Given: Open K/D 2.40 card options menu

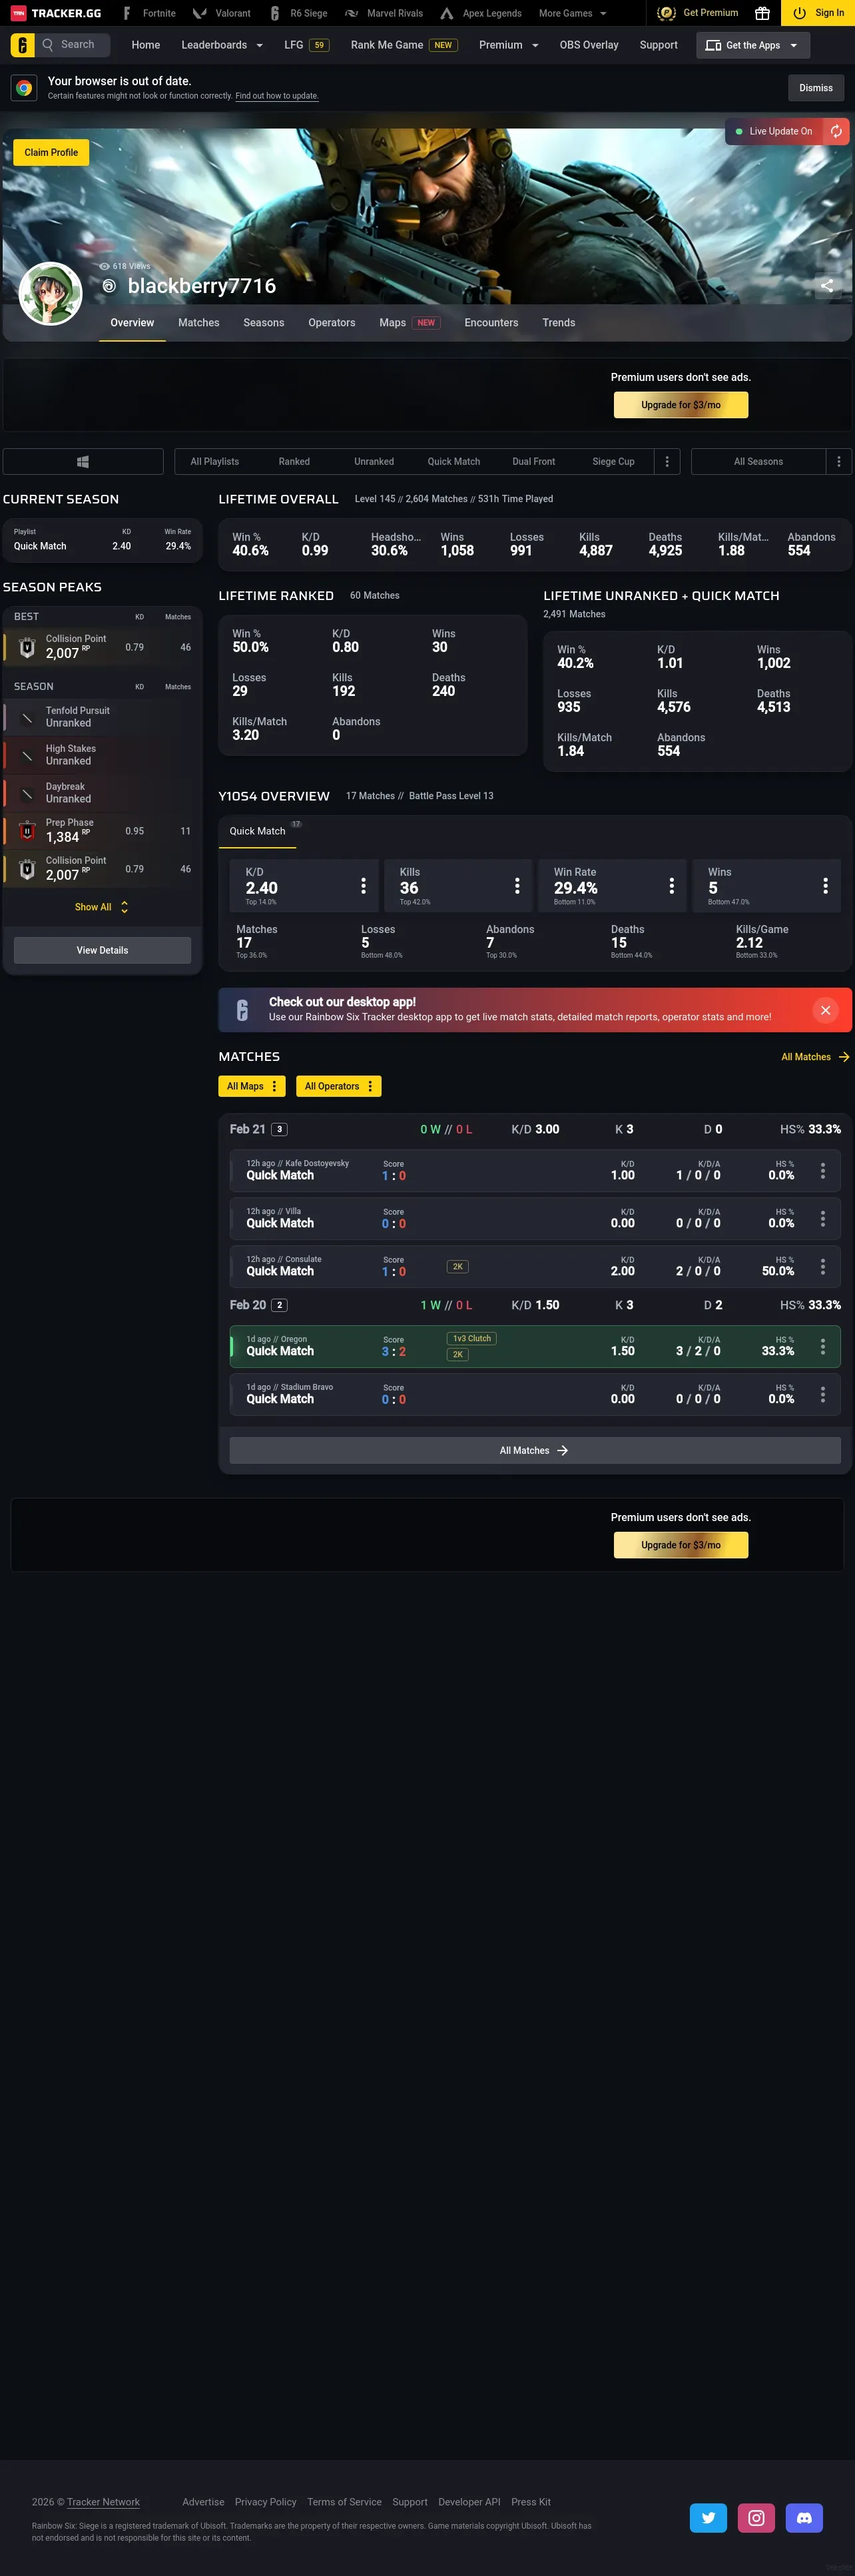Looking at the screenshot, I should pyautogui.click(x=363, y=886).
